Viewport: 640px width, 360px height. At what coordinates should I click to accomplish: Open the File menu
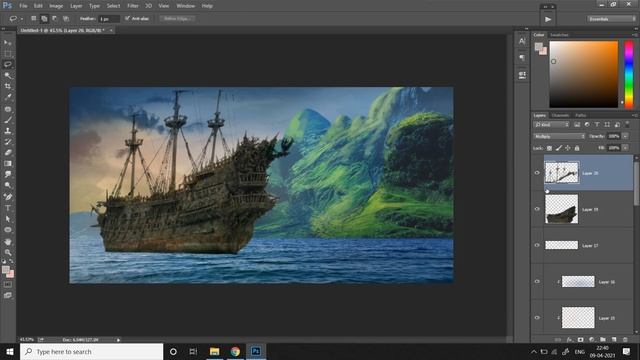click(x=23, y=6)
